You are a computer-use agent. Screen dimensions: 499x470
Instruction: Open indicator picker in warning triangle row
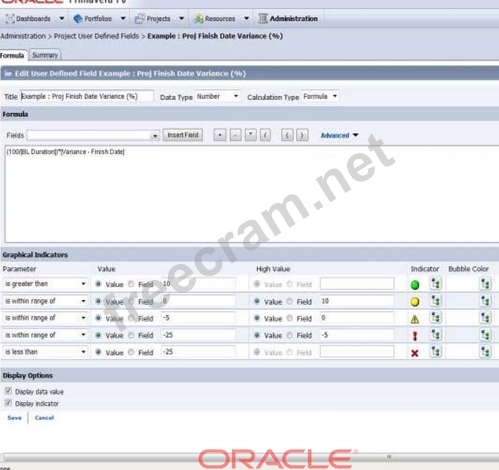(435, 318)
